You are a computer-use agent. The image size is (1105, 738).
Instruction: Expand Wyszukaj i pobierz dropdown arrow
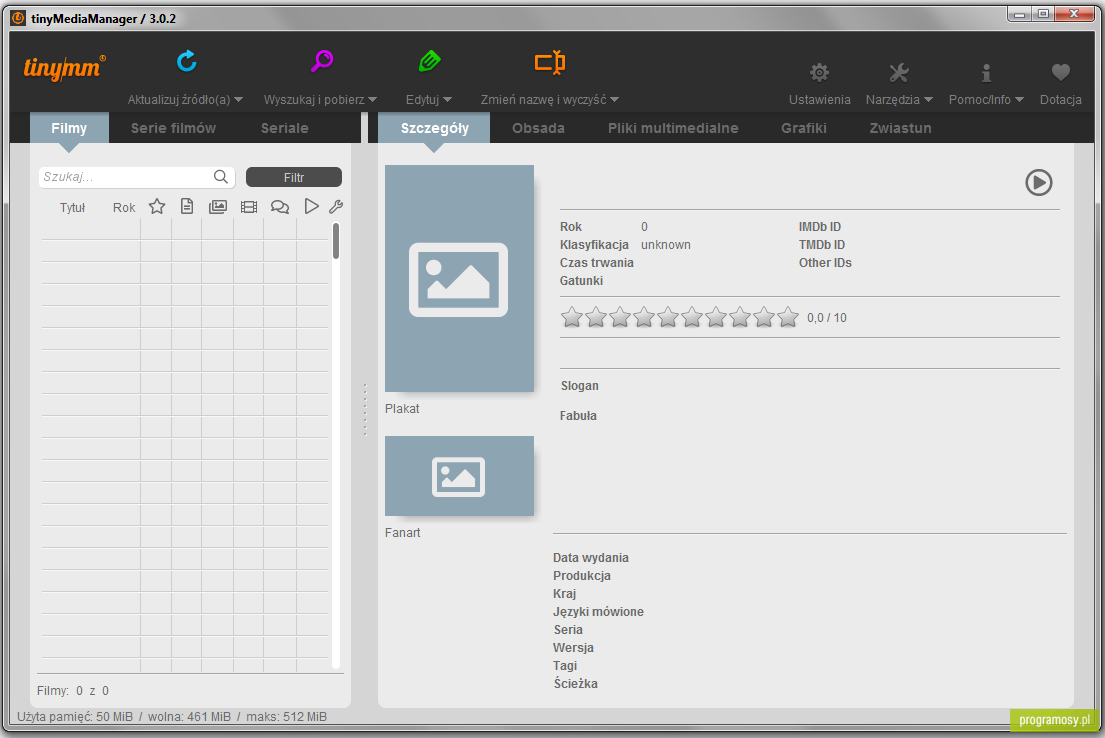pos(372,100)
